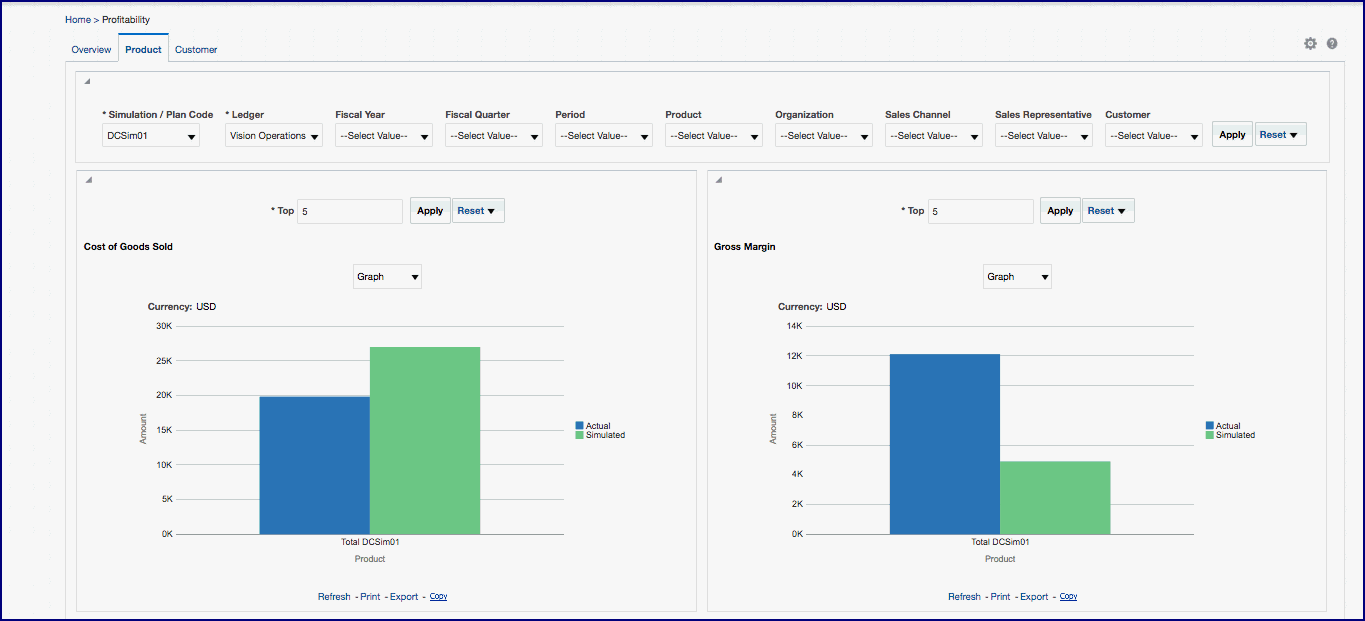This screenshot has height=621, width=1365.
Task: Open the Fiscal Year dropdown
Action: pyautogui.click(x=384, y=136)
